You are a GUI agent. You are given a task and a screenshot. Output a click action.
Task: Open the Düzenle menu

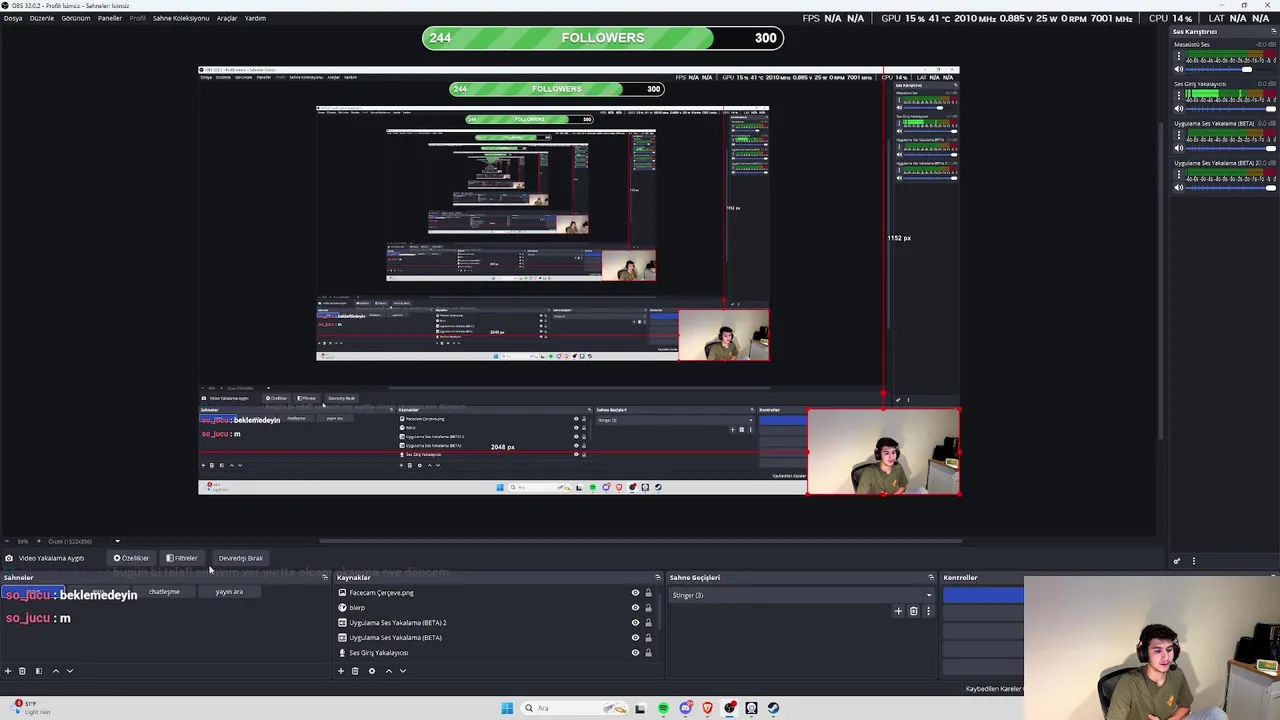tap(42, 18)
